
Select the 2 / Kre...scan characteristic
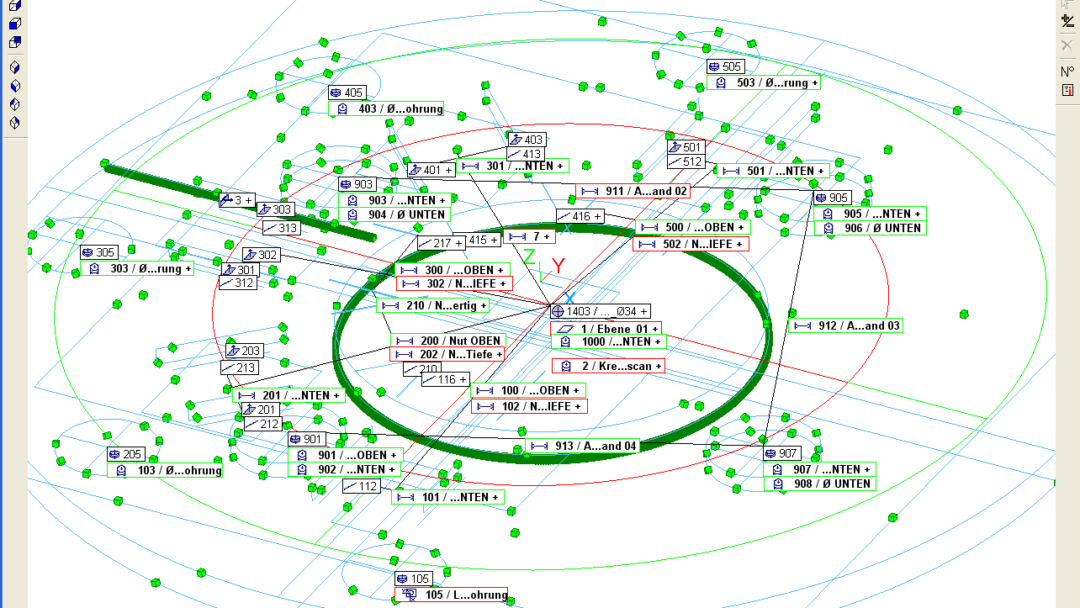coord(608,367)
